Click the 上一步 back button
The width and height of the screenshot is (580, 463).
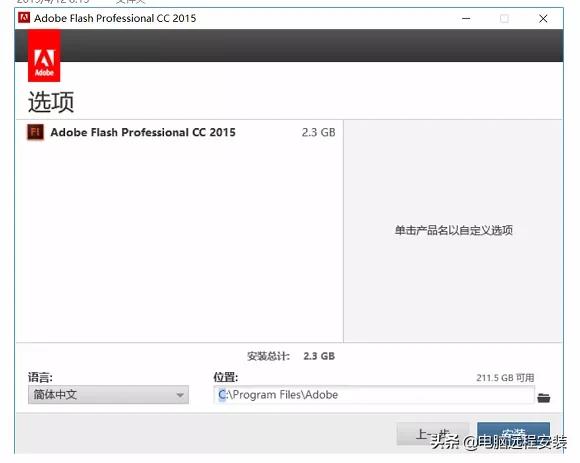click(433, 435)
